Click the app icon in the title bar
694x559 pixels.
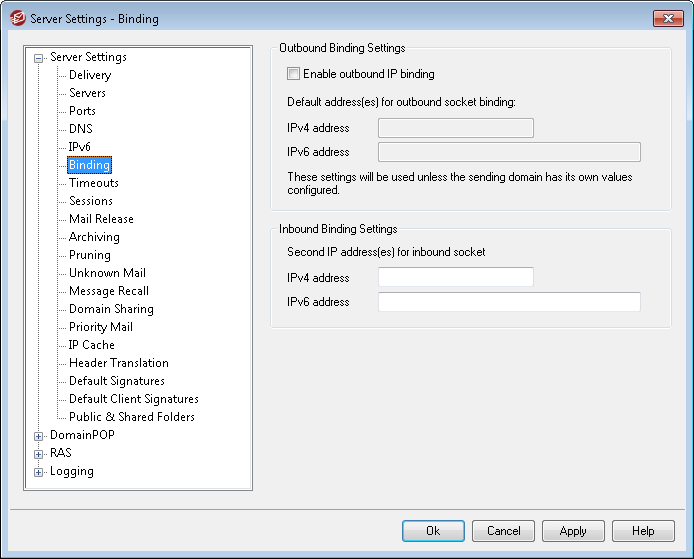(17, 18)
